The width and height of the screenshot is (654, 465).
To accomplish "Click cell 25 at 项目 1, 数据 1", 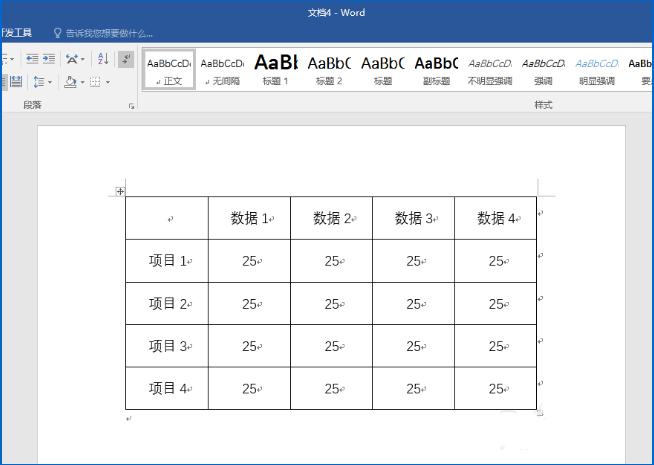I will (249, 261).
